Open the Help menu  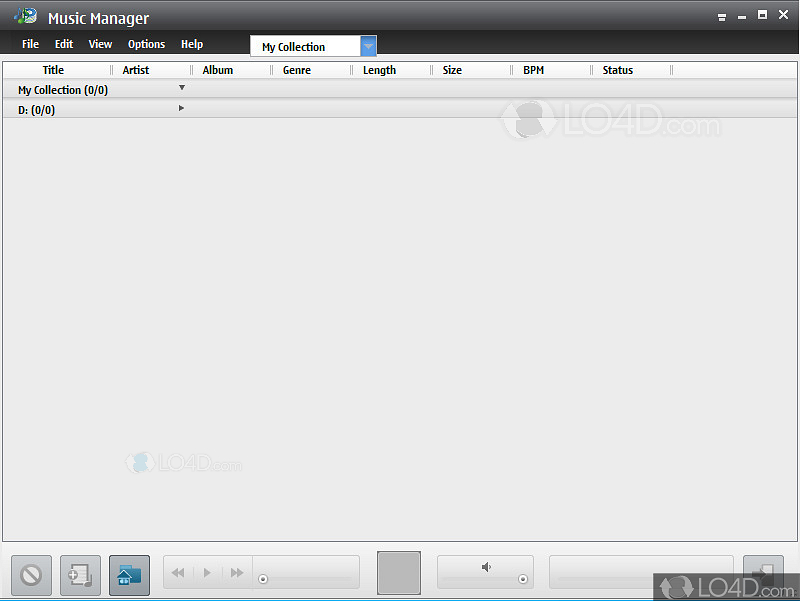pyautogui.click(x=192, y=44)
